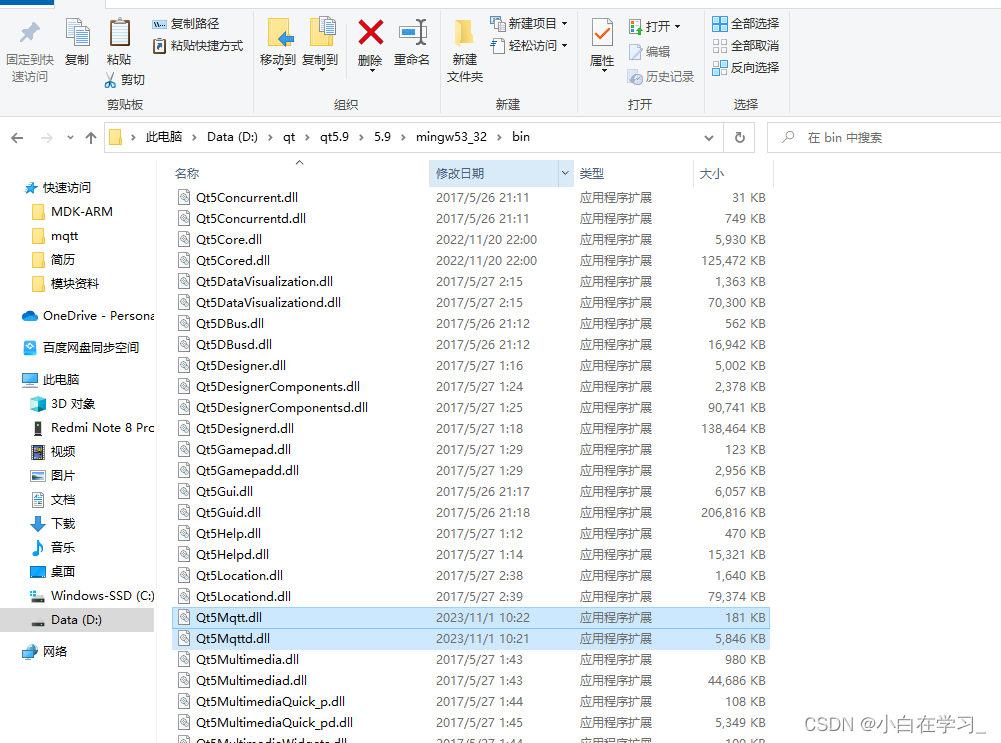Select the Qt5Gui.dll file

[x=470, y=492]
